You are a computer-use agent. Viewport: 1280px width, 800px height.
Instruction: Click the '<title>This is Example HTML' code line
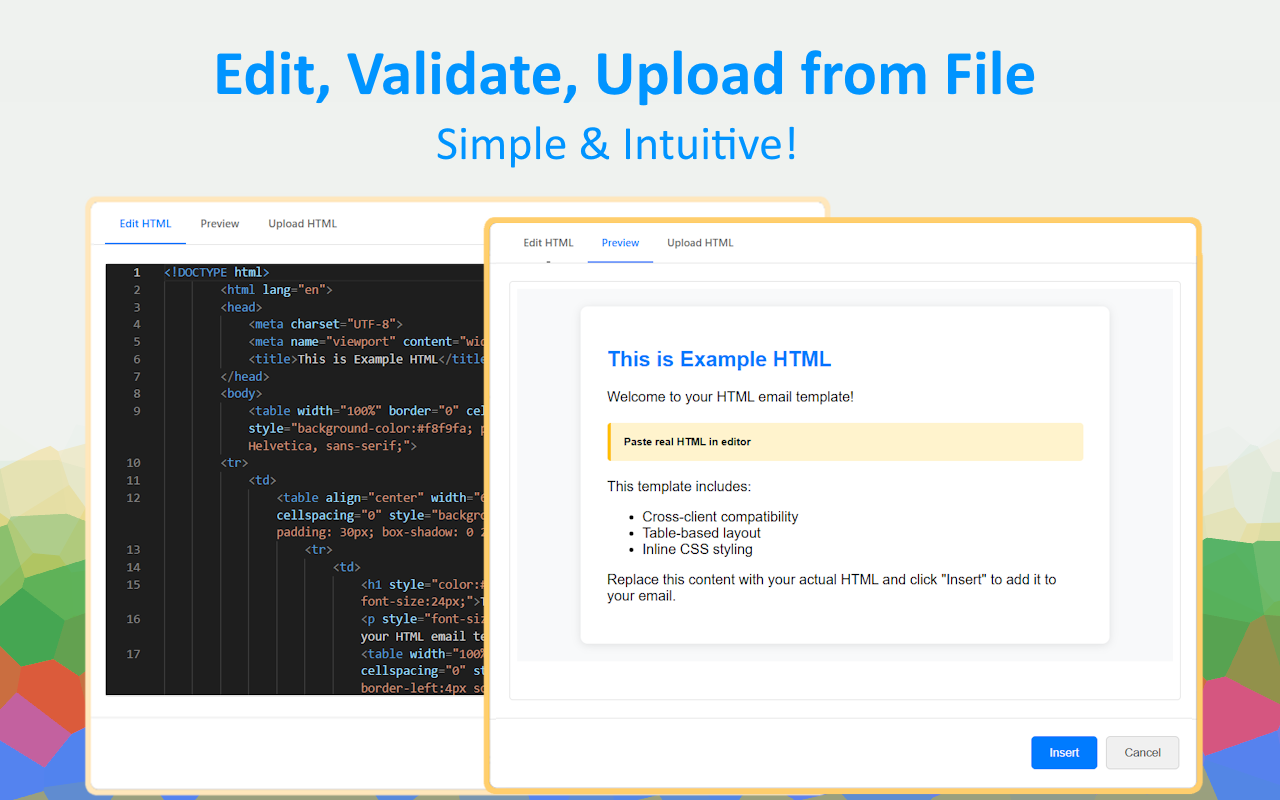click(367, 359)
